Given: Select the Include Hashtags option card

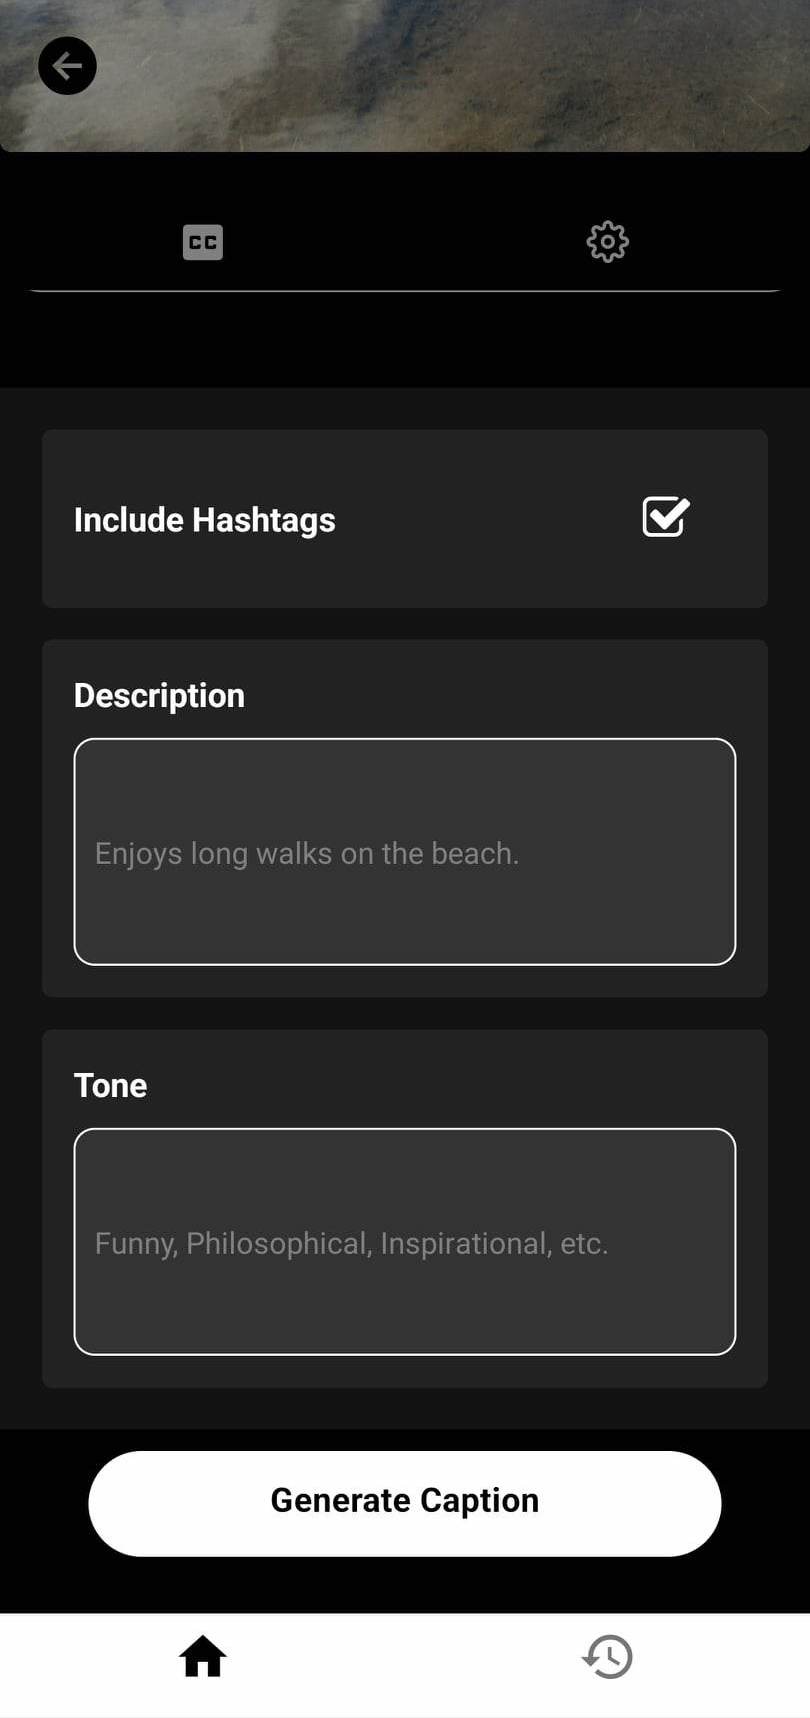Looking at the screenshot, I should point(405,519).
